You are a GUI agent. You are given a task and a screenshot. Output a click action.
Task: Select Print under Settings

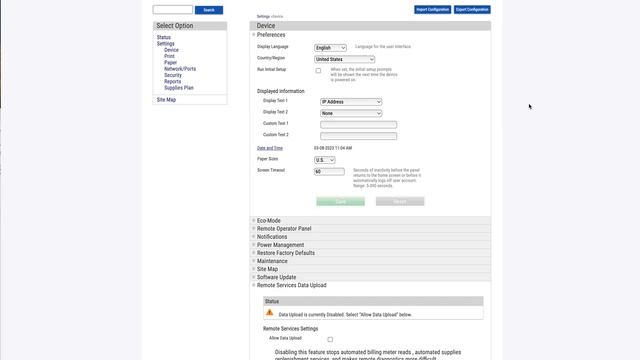(x=169, y=56)
